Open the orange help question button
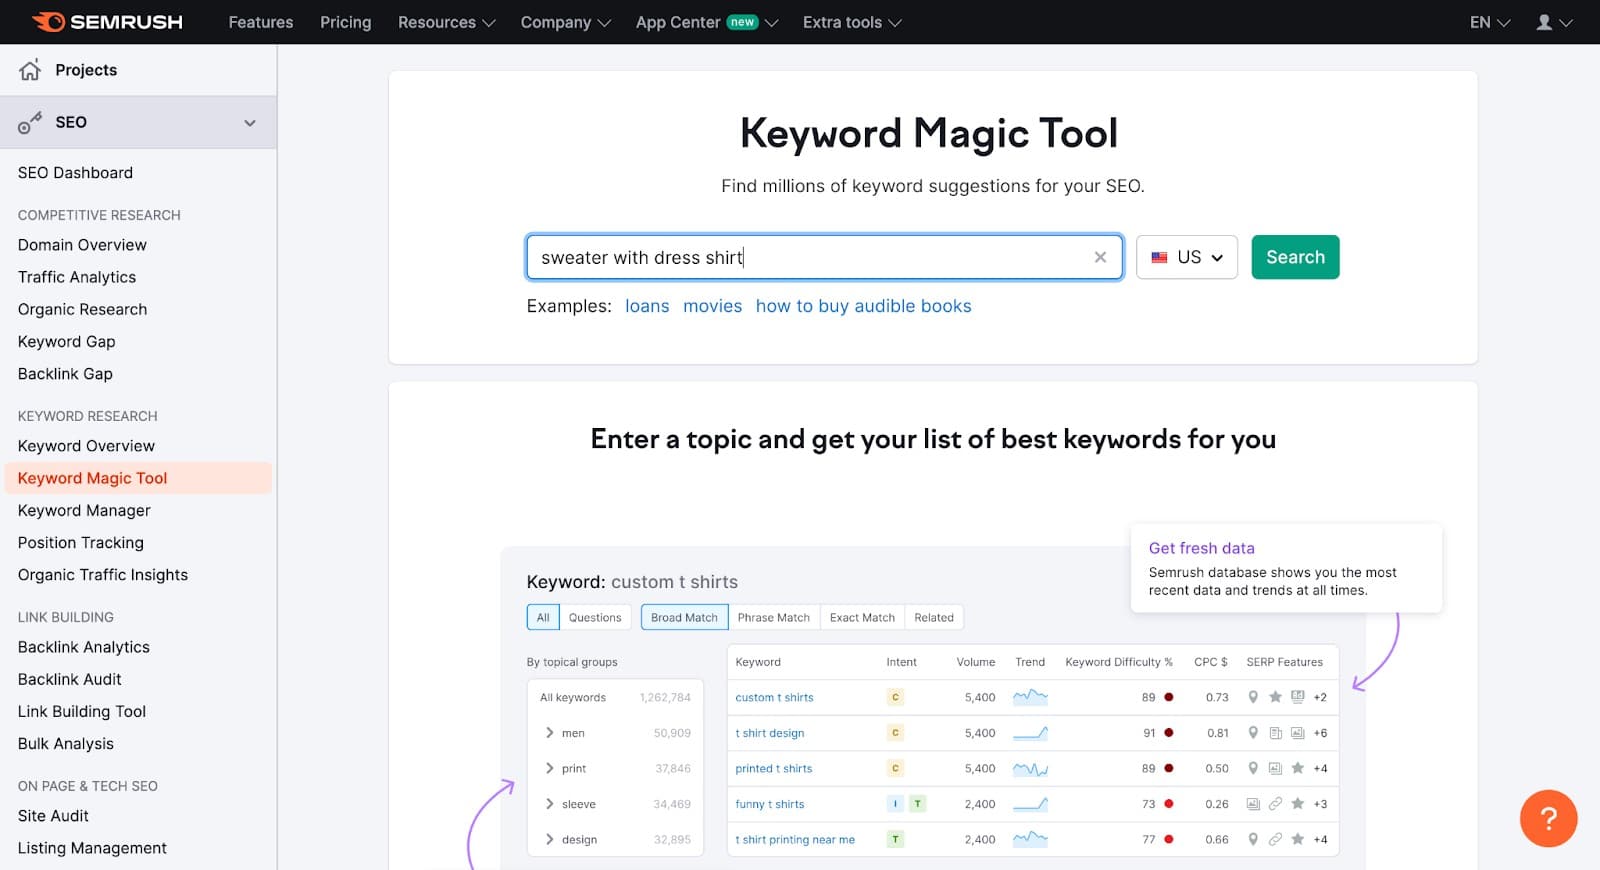This screenshot has width=1600, height=870. [x=1548, y=818]
